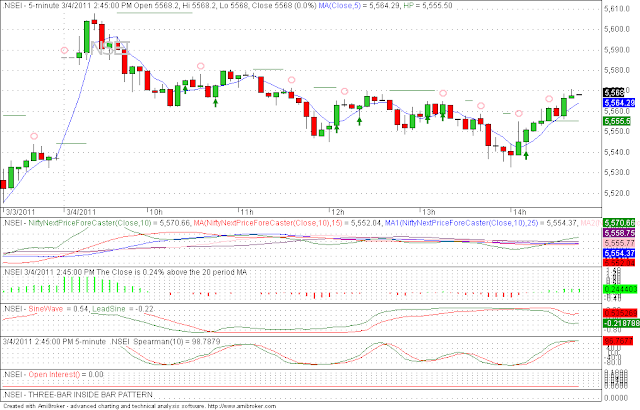Click the green up arrow after the 14h mark
This screenshot has width=640, height=410.
click(x=526, y=155)
